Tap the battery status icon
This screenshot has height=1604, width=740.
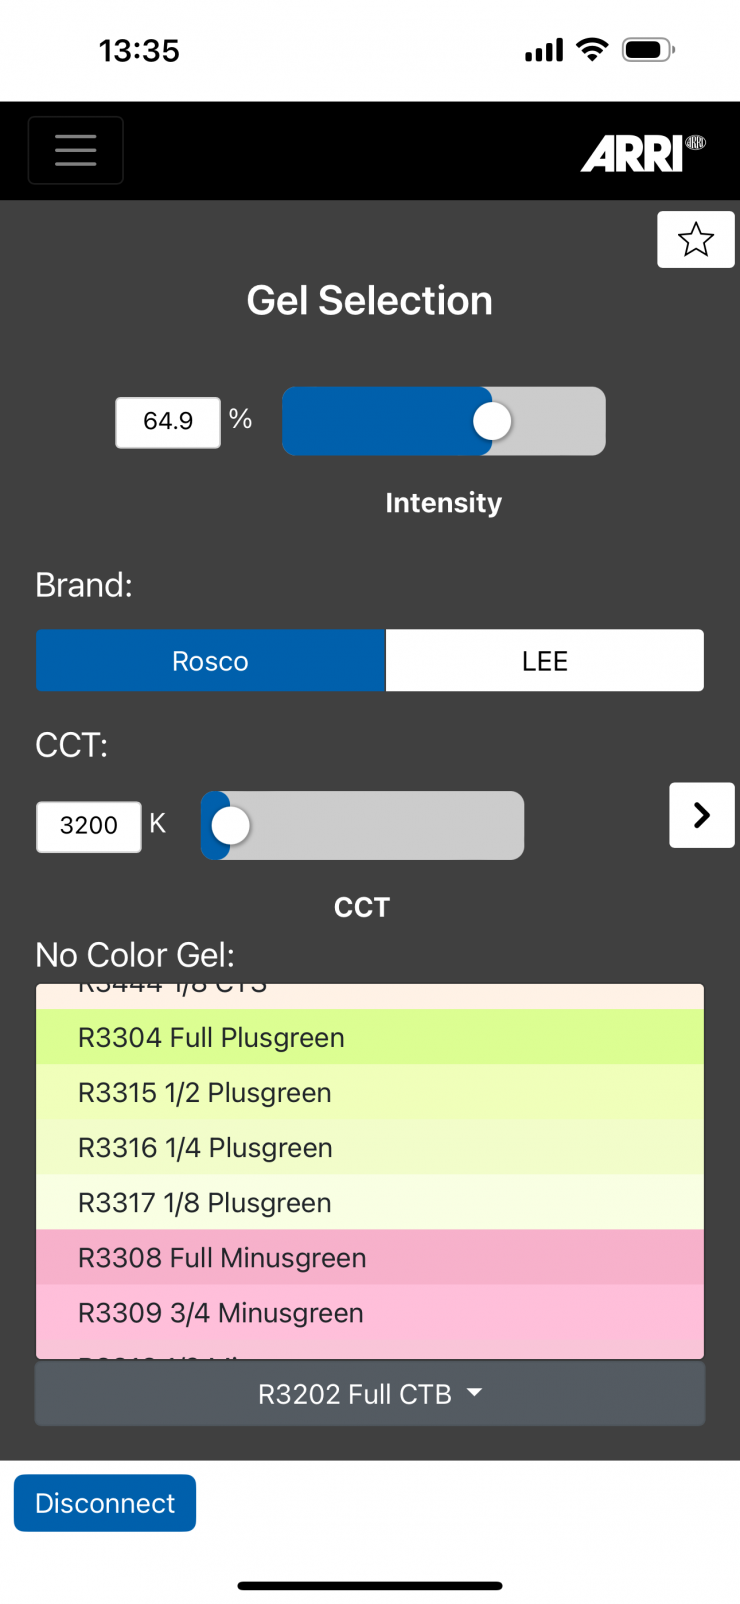(648, 50)
